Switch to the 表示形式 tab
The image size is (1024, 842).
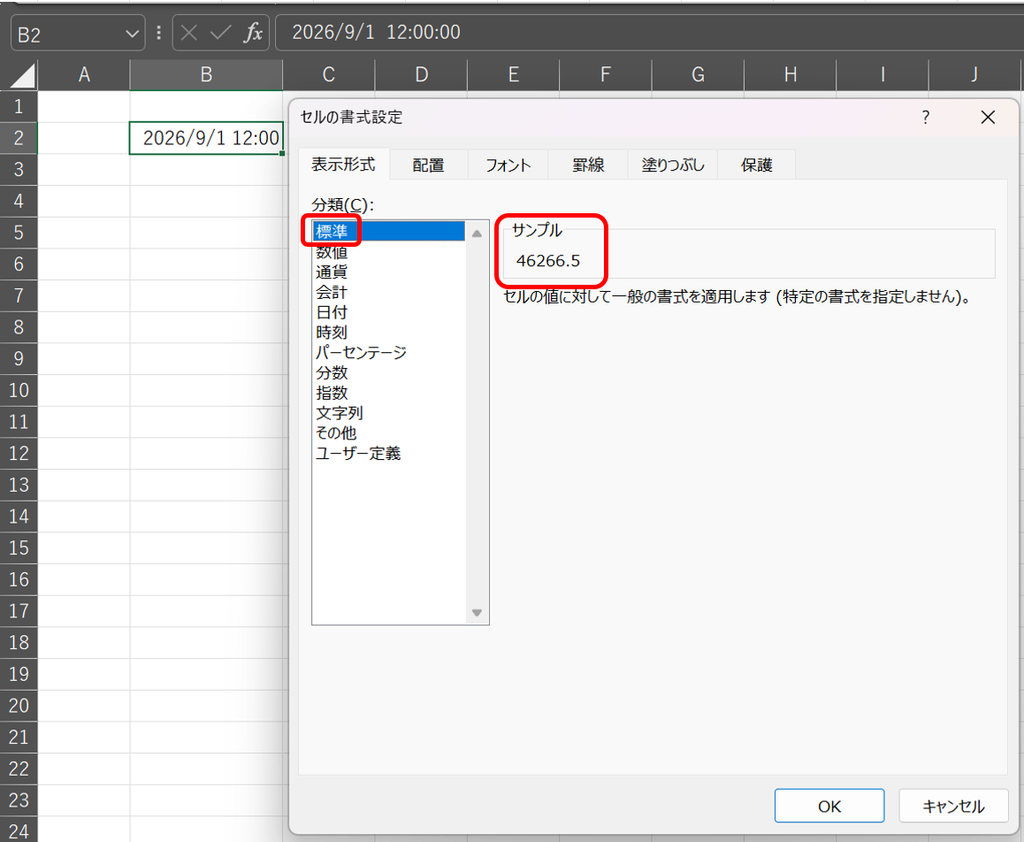pos(344,164)
